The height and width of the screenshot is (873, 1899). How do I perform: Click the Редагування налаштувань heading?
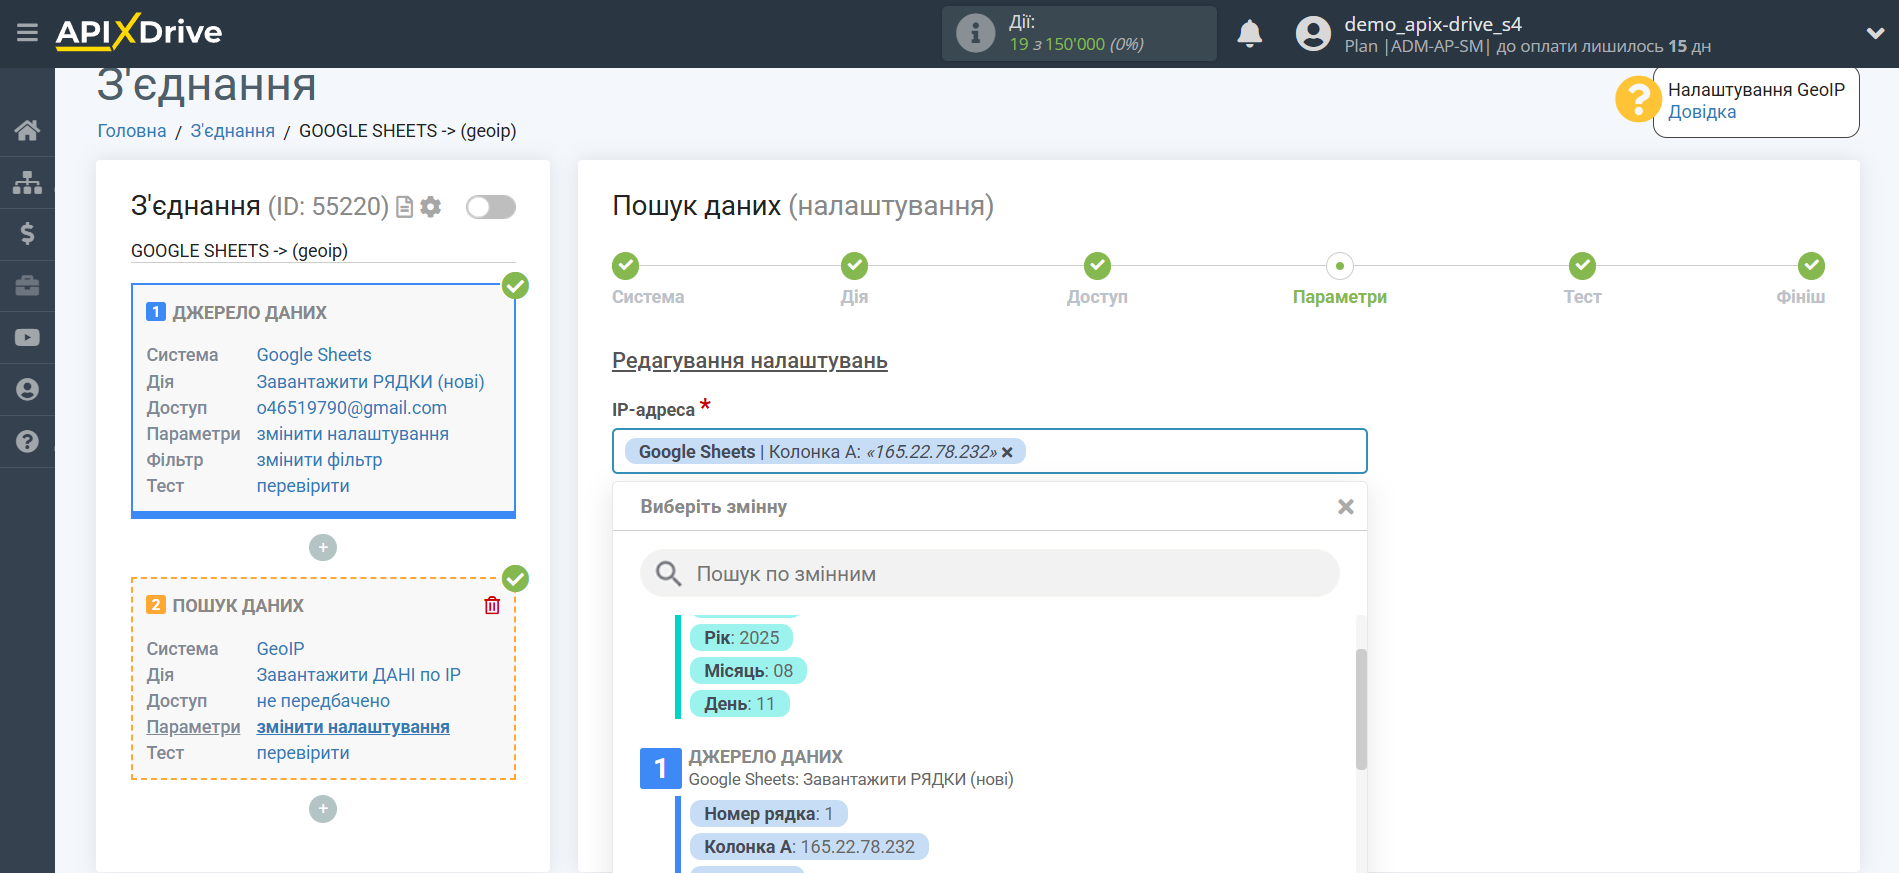coord(750,361)
